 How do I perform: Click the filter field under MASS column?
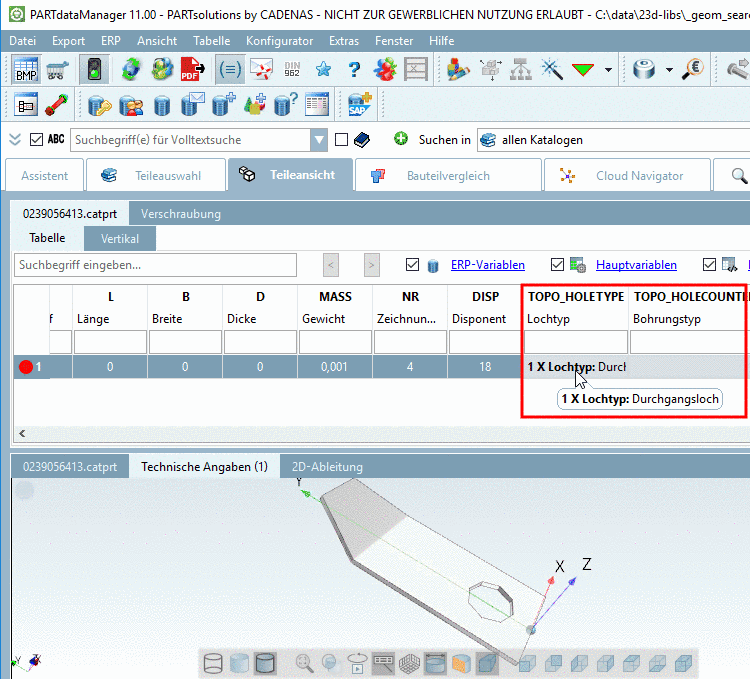coord(335,342)
